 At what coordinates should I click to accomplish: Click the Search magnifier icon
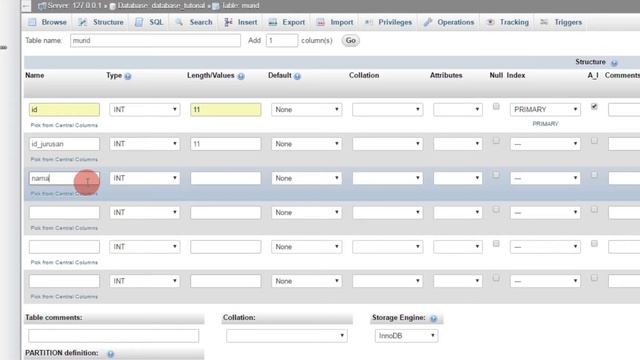[x=179, y=22]
